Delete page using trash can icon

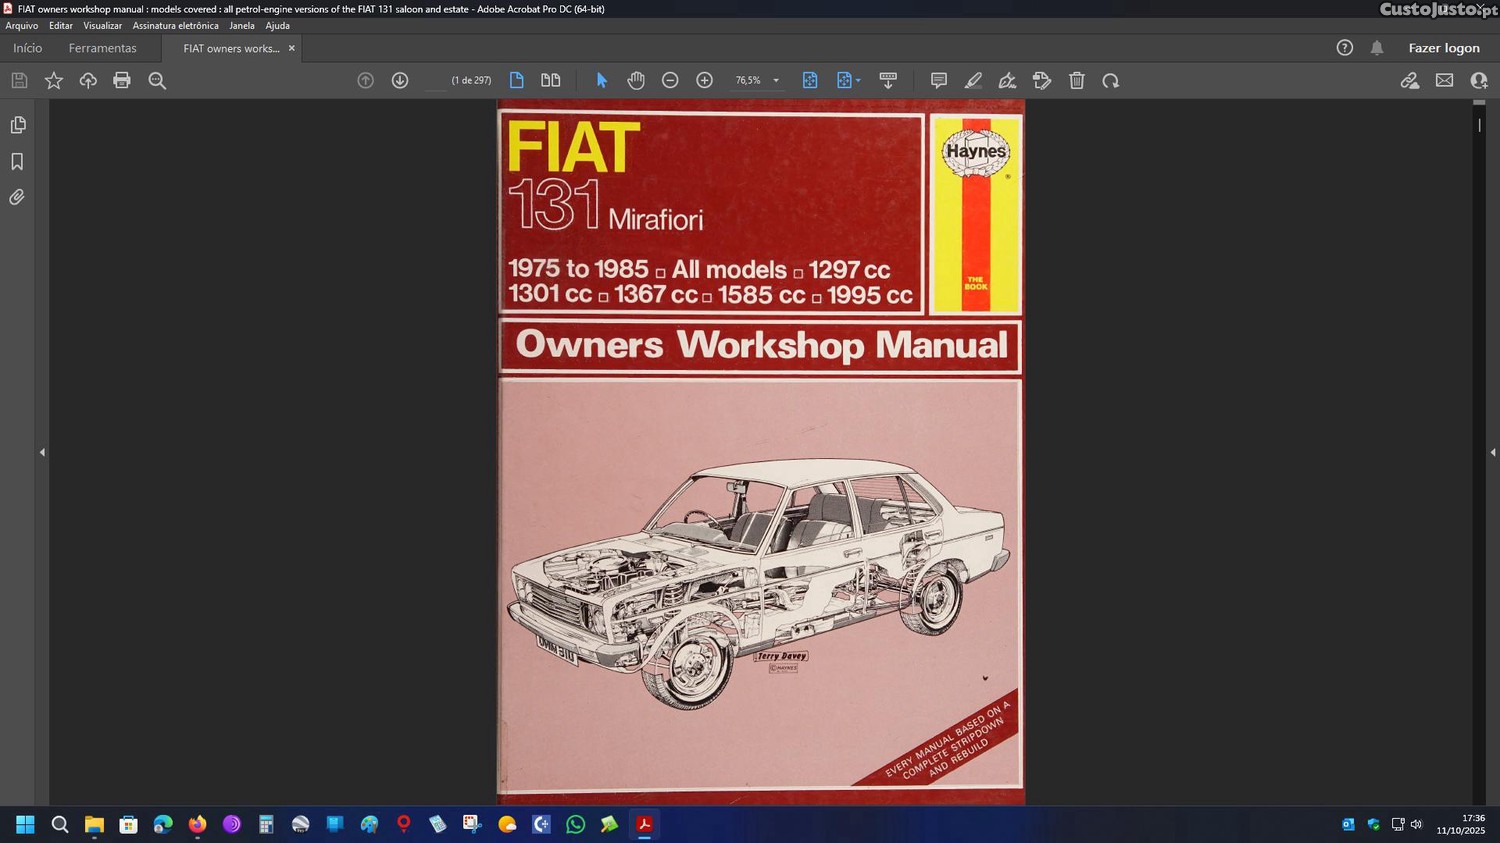(x=1077, y=81)
